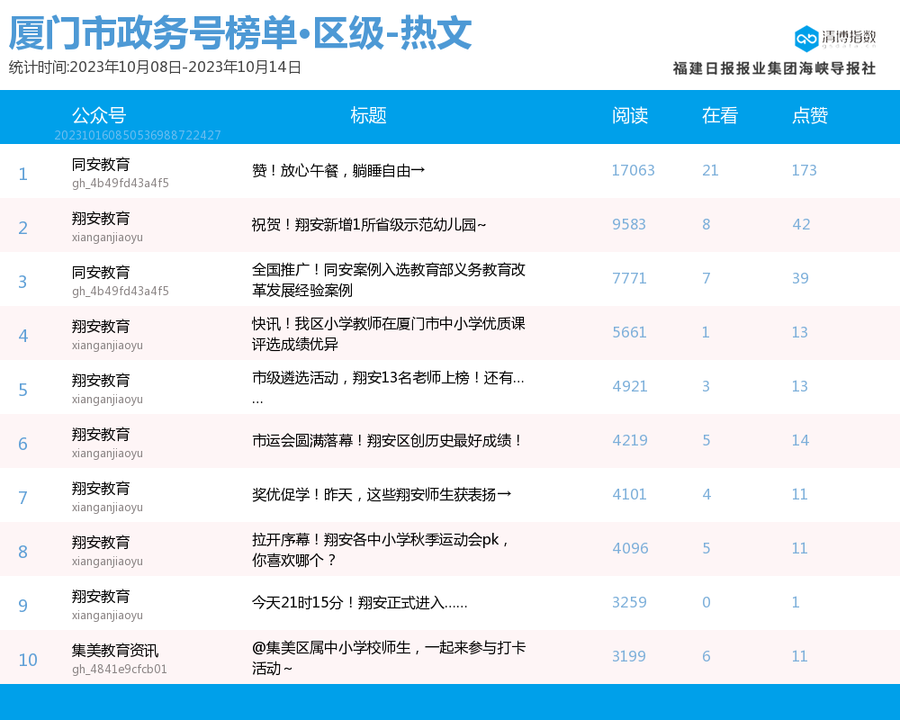Click like count 42
The height and width of the screenshot is (720, 900).
tap(801, 224)
